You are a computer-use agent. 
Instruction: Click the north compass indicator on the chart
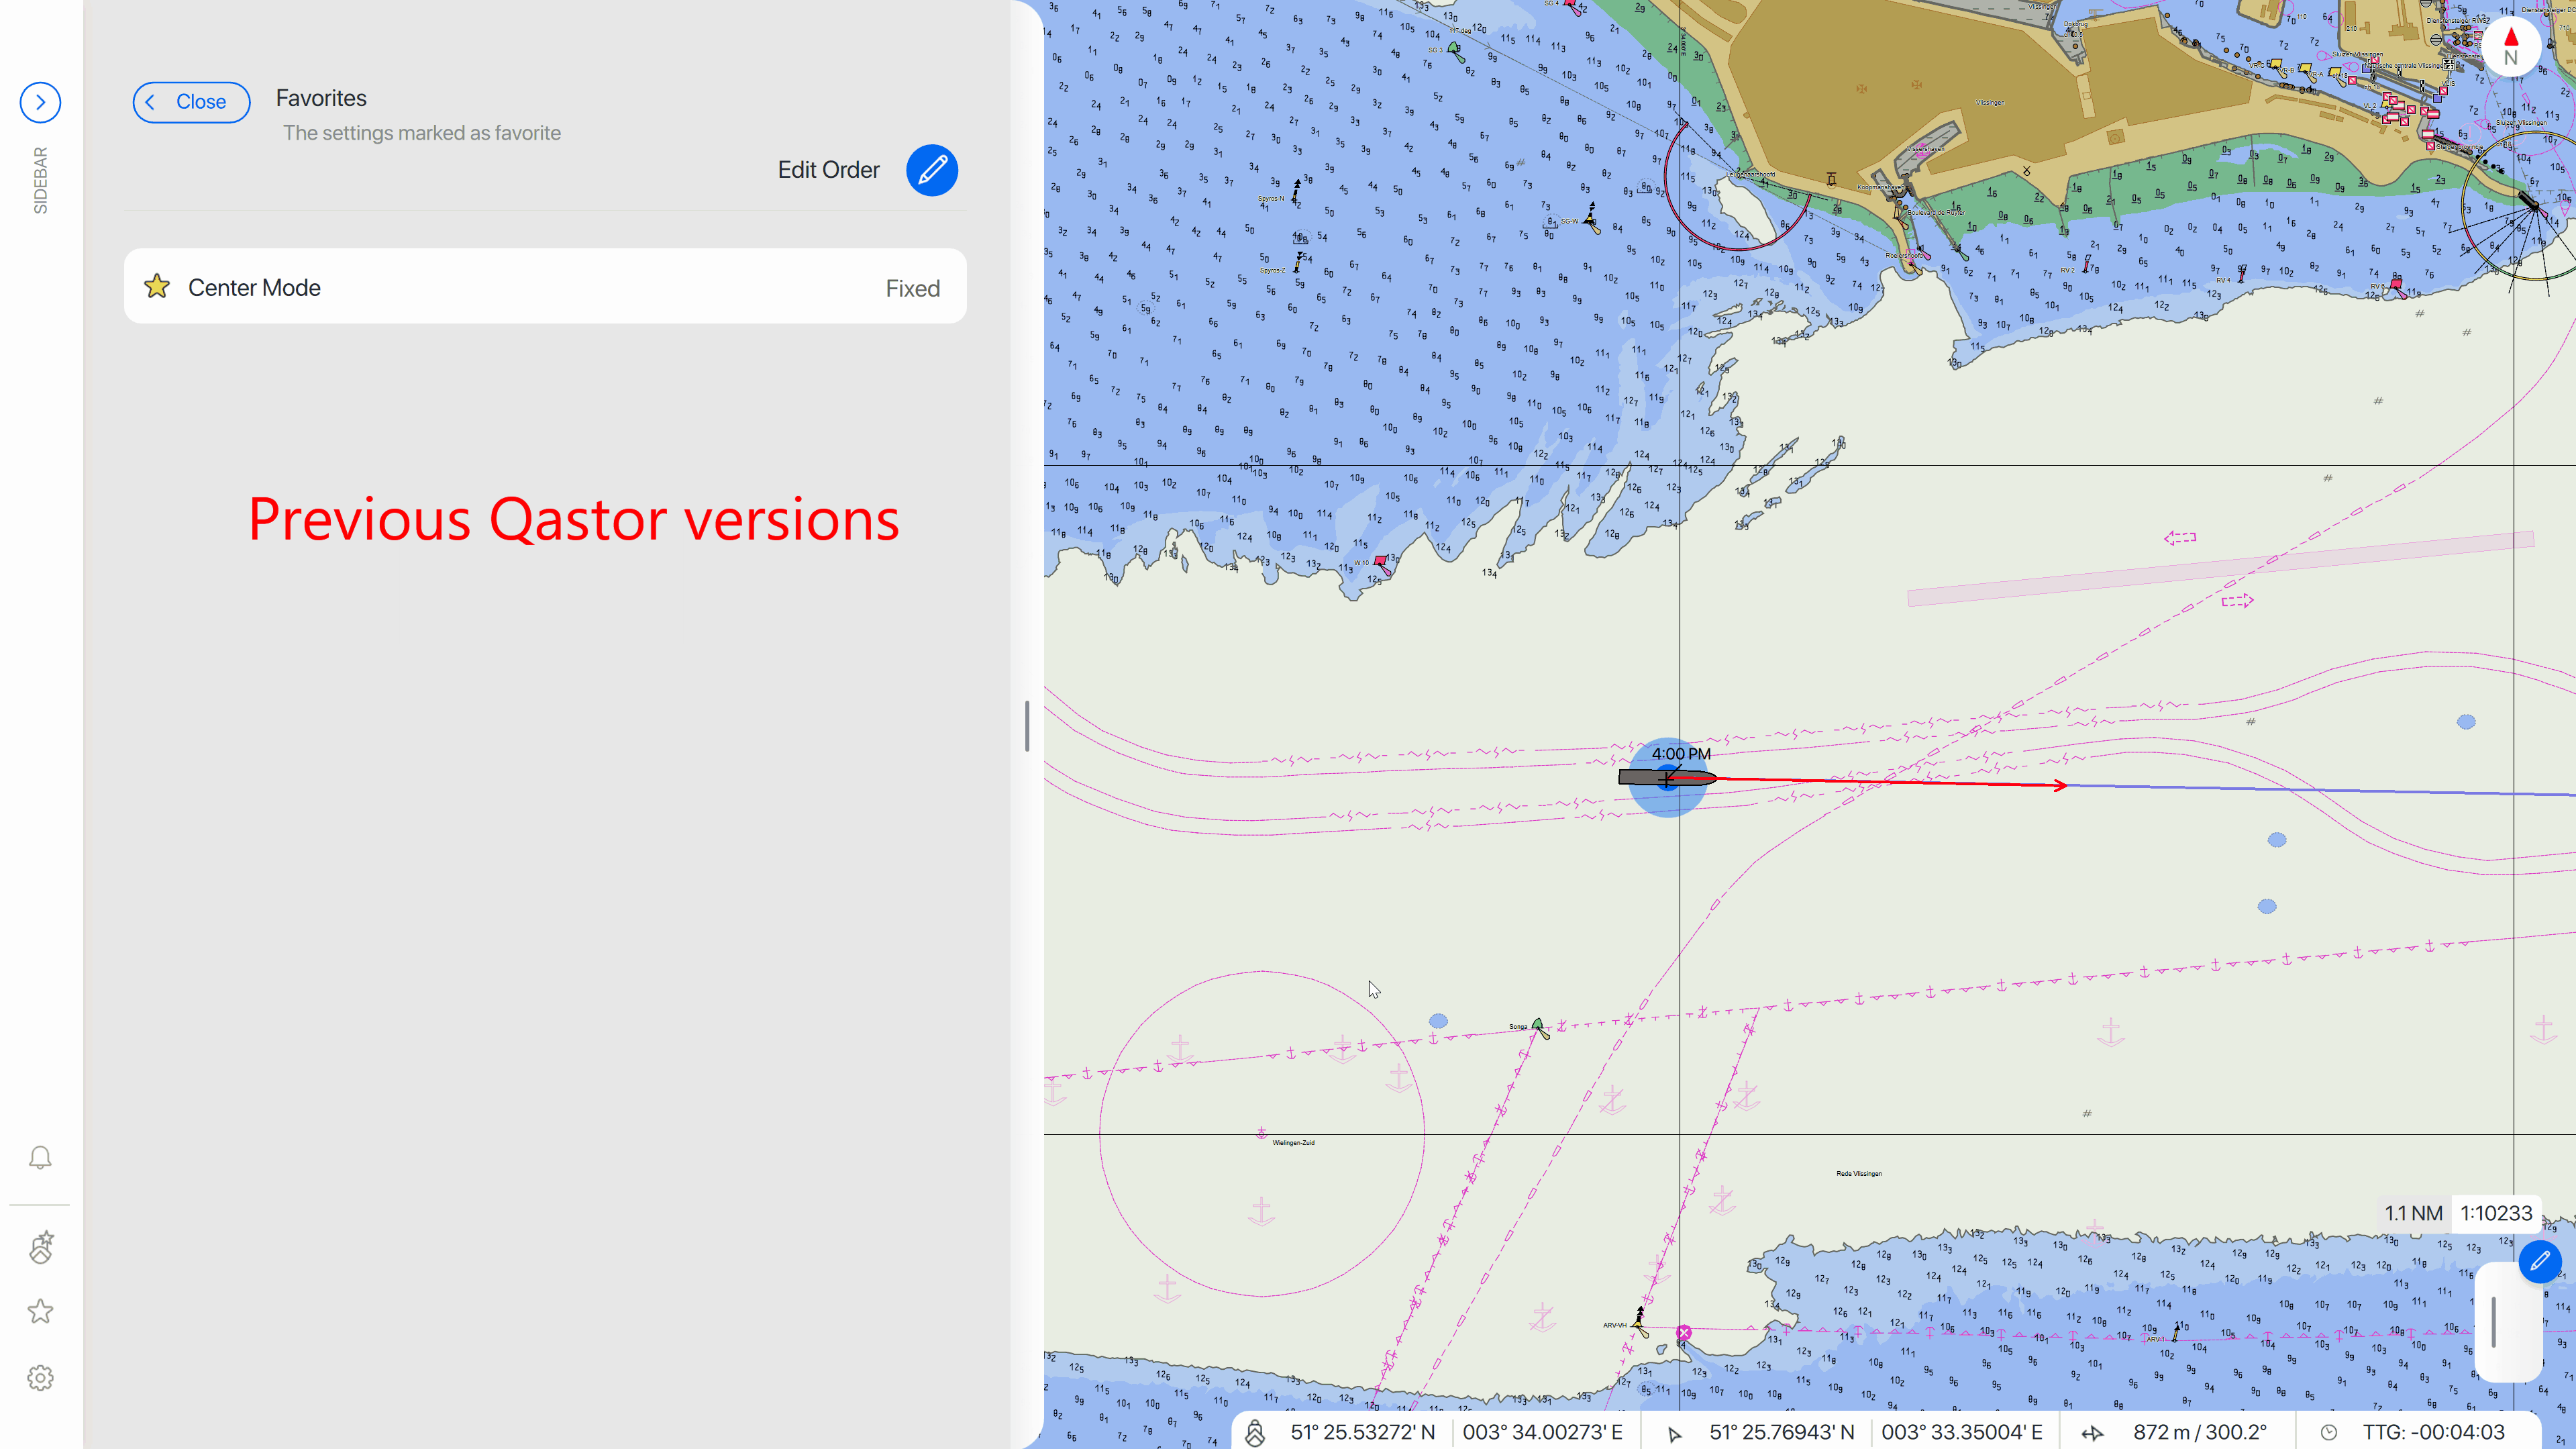pyautogui.click(x=2510, y=46)
